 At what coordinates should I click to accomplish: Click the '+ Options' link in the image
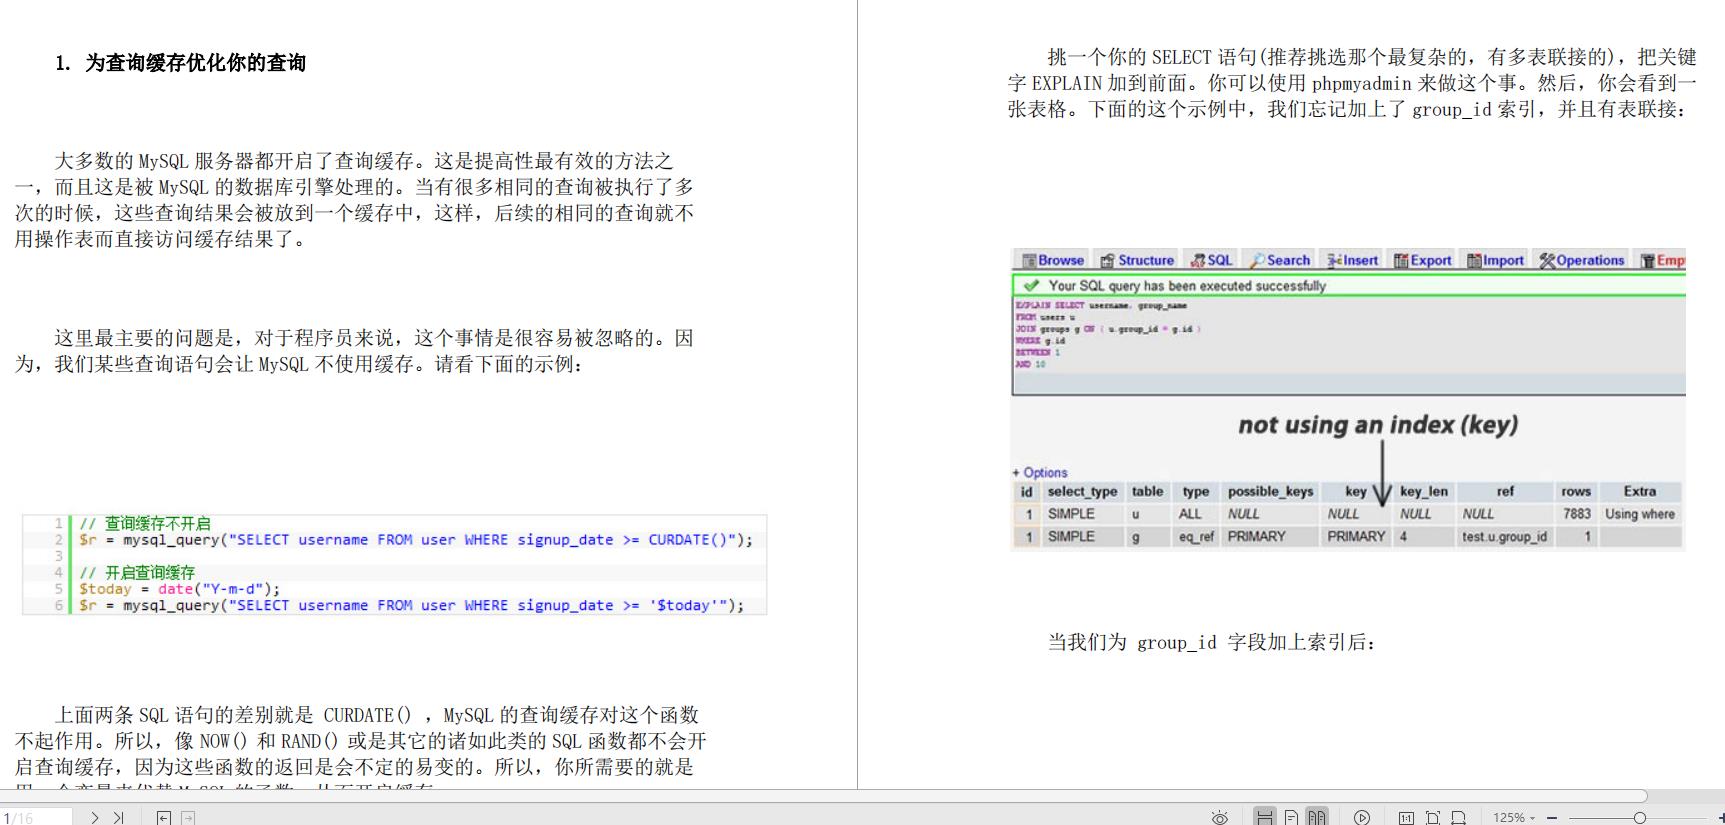1040,472
